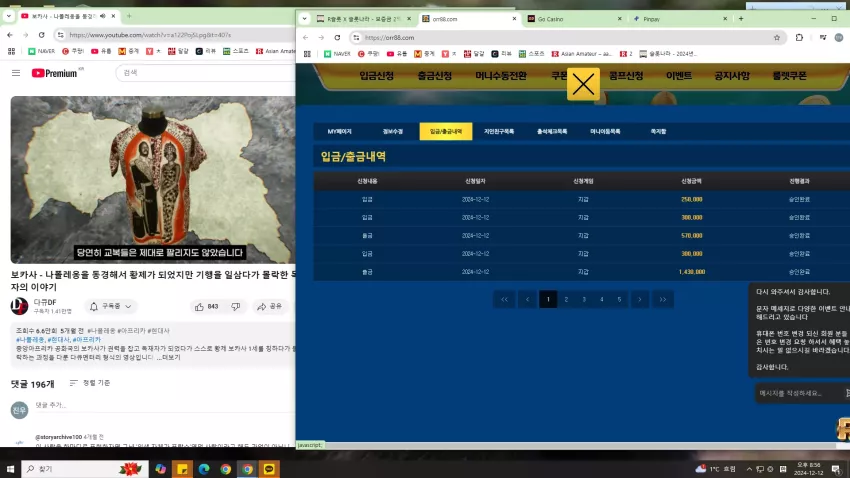Click the chat message input field
Screen dimensions: 850x478
(798, 393)
